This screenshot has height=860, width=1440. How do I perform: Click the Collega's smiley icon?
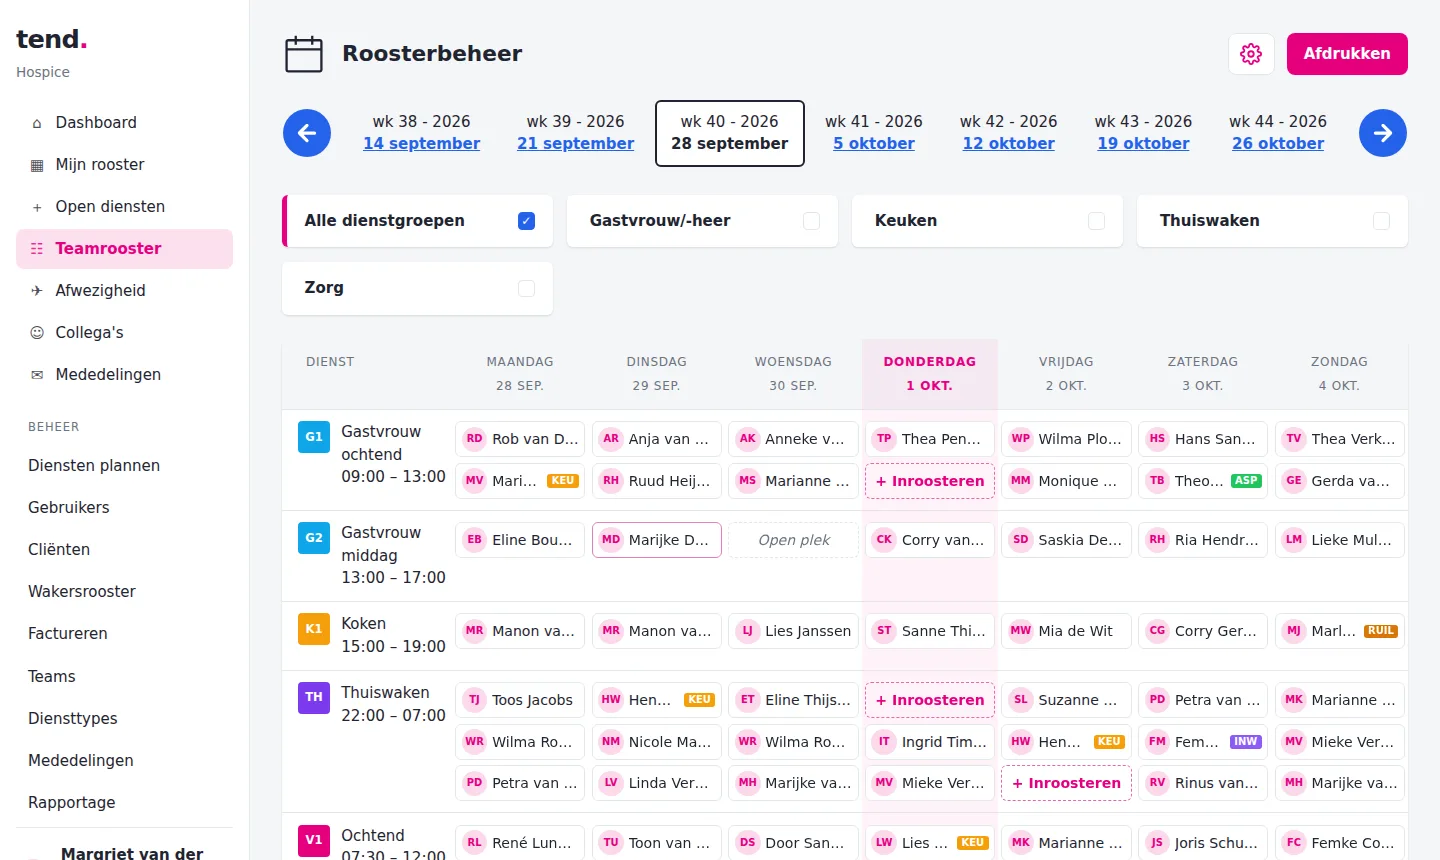[37, 333]
